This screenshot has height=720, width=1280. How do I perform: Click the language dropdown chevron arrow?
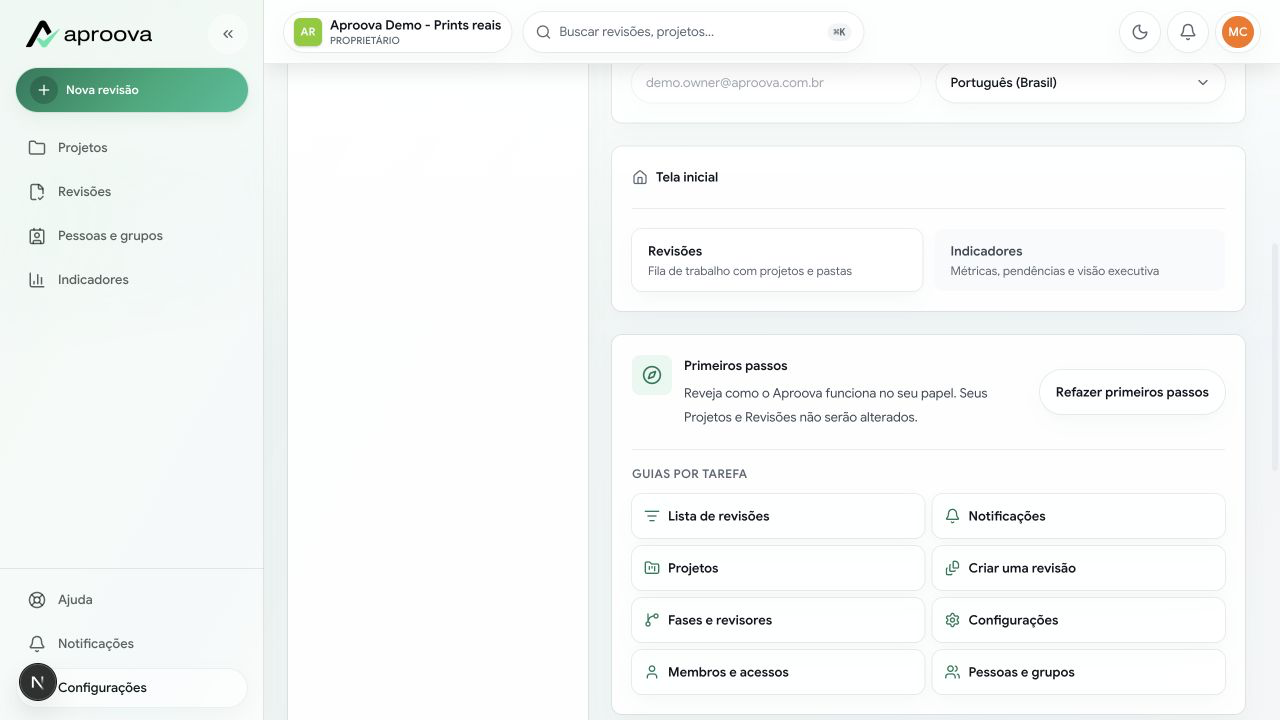click(1203, 83)
